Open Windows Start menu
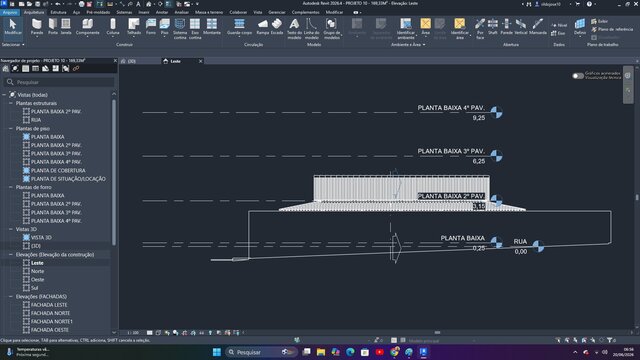Screen dimensions: 640x360 (217, 352)
